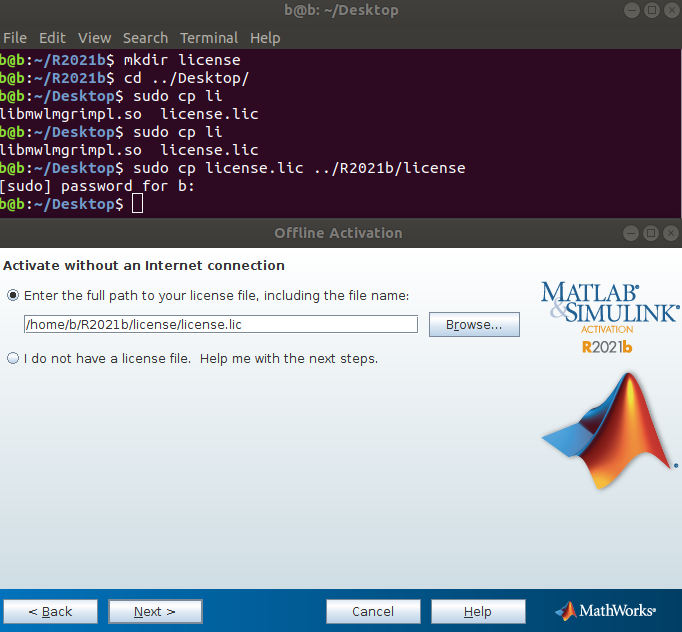Open the Help menu in the terminal
This screenshot has height=632, width=682.
tap(265, 38)
